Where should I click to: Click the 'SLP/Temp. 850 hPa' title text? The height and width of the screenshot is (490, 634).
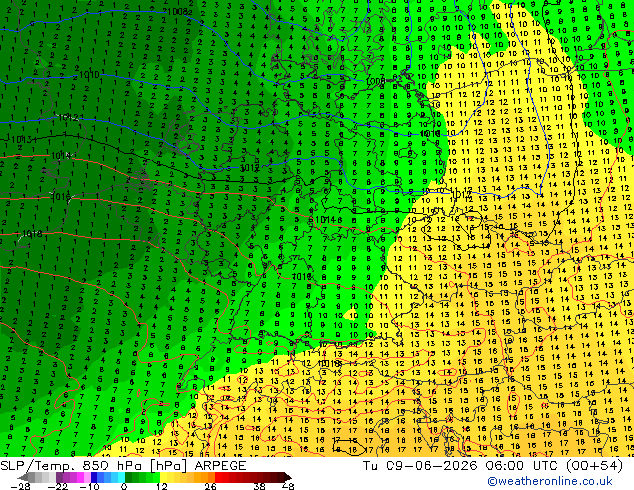70,466
